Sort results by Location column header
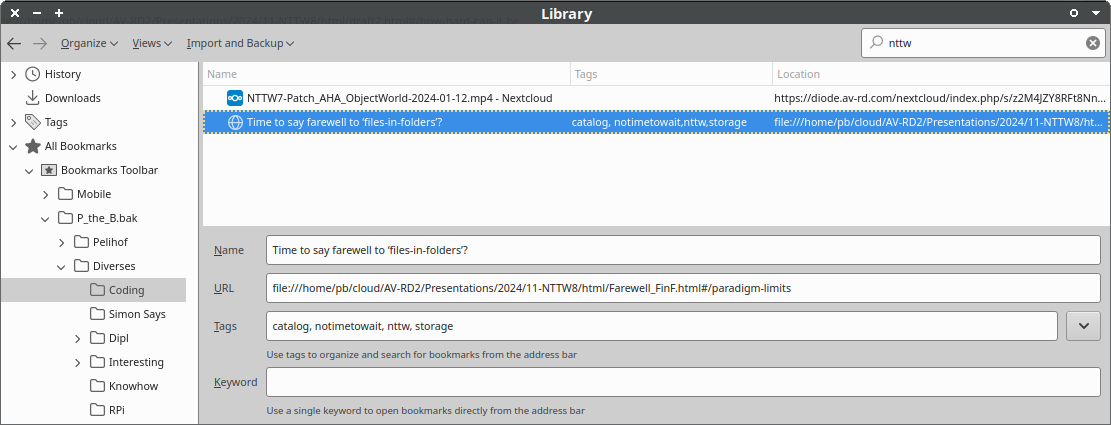The image size is (1111, 425). click(x=940, y=74)
